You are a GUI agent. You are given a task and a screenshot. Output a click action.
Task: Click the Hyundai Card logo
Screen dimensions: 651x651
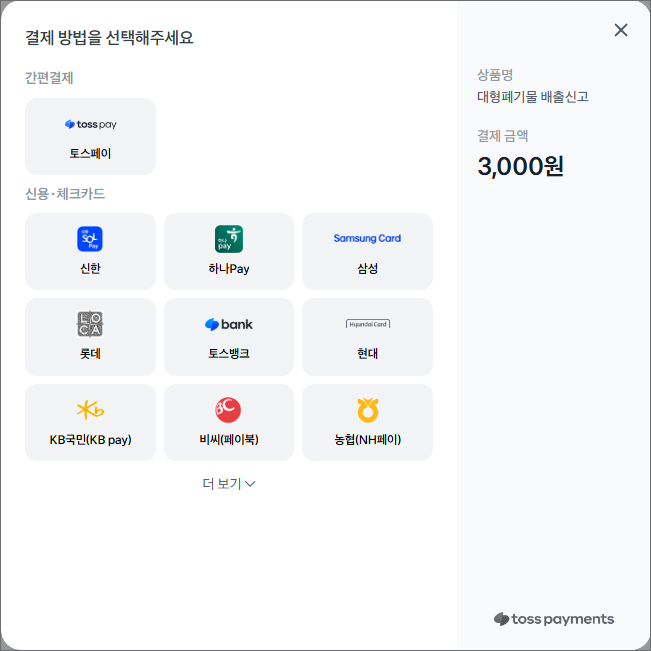tap(367, 324)
